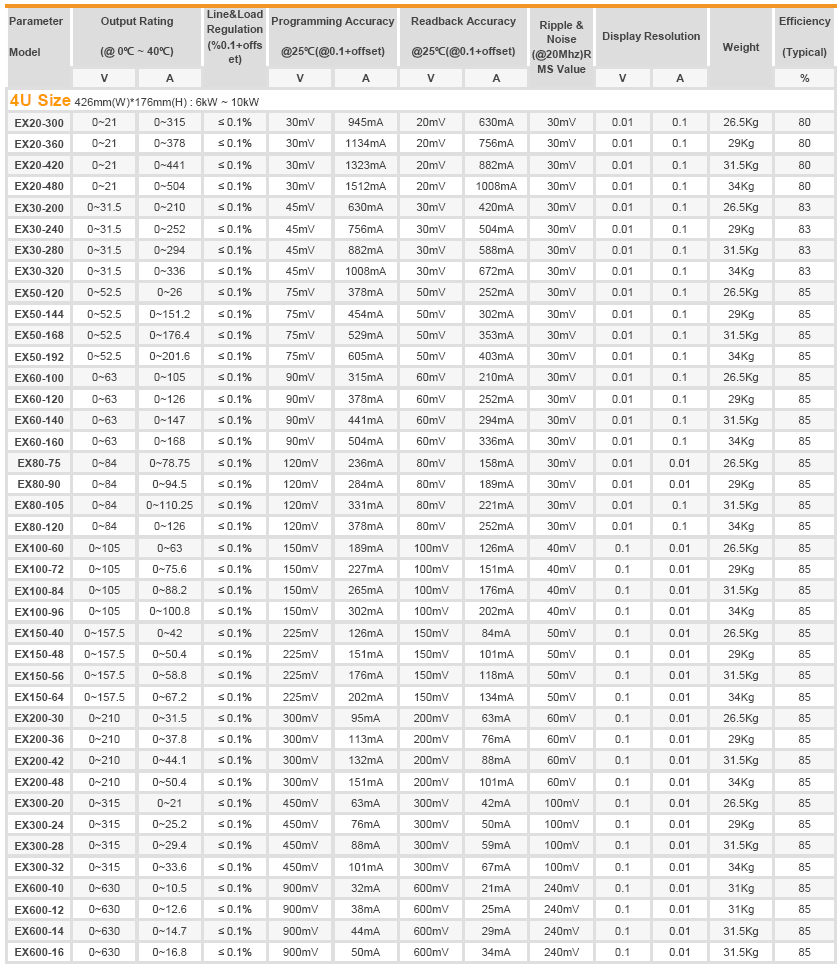Click 0~94.5 in the EX80-90 row
840x968 pixels.
click(x=170, y=485)
